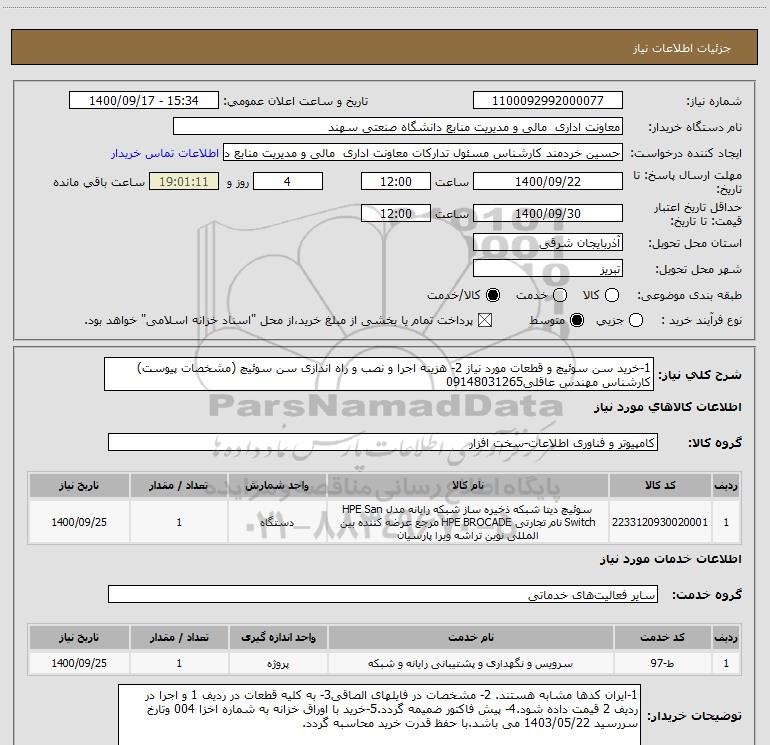Viewport: 770px width, 745px height.
Task: Click the نام کالا column header
Action: 468,485
